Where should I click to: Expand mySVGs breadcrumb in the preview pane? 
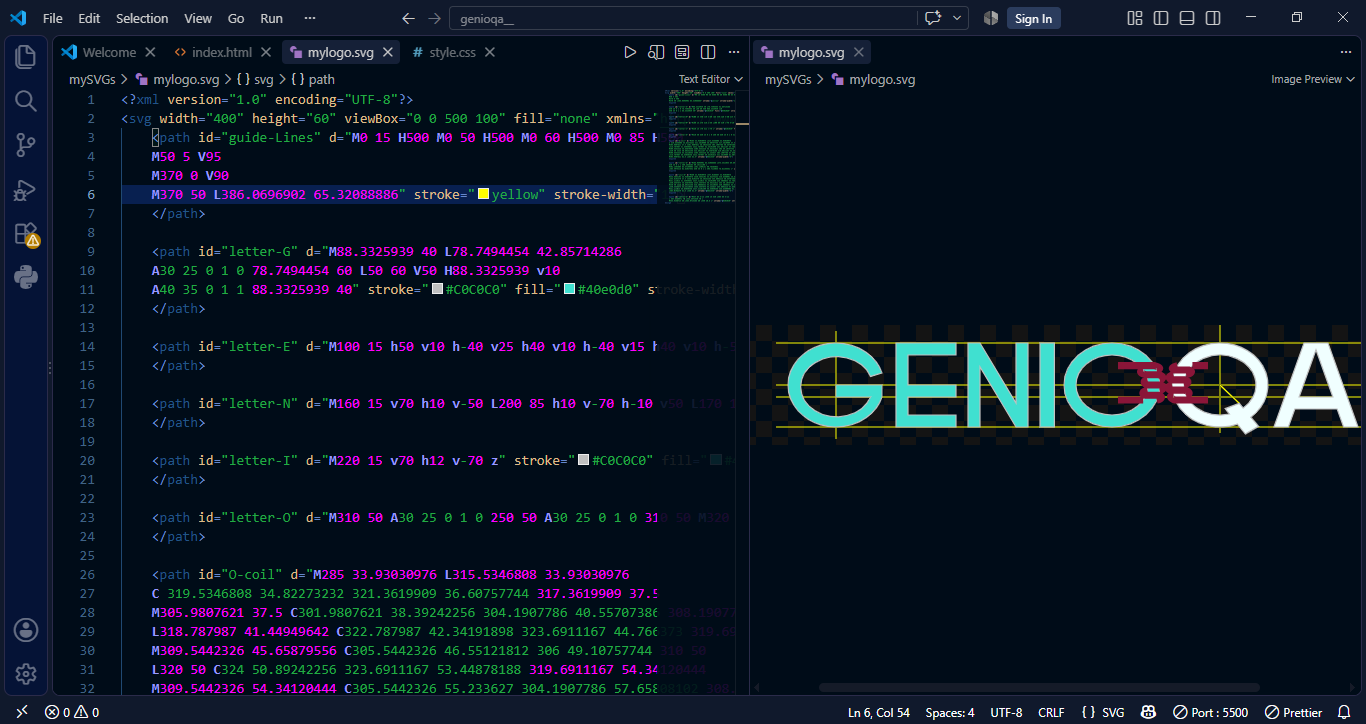pos(788,79)
